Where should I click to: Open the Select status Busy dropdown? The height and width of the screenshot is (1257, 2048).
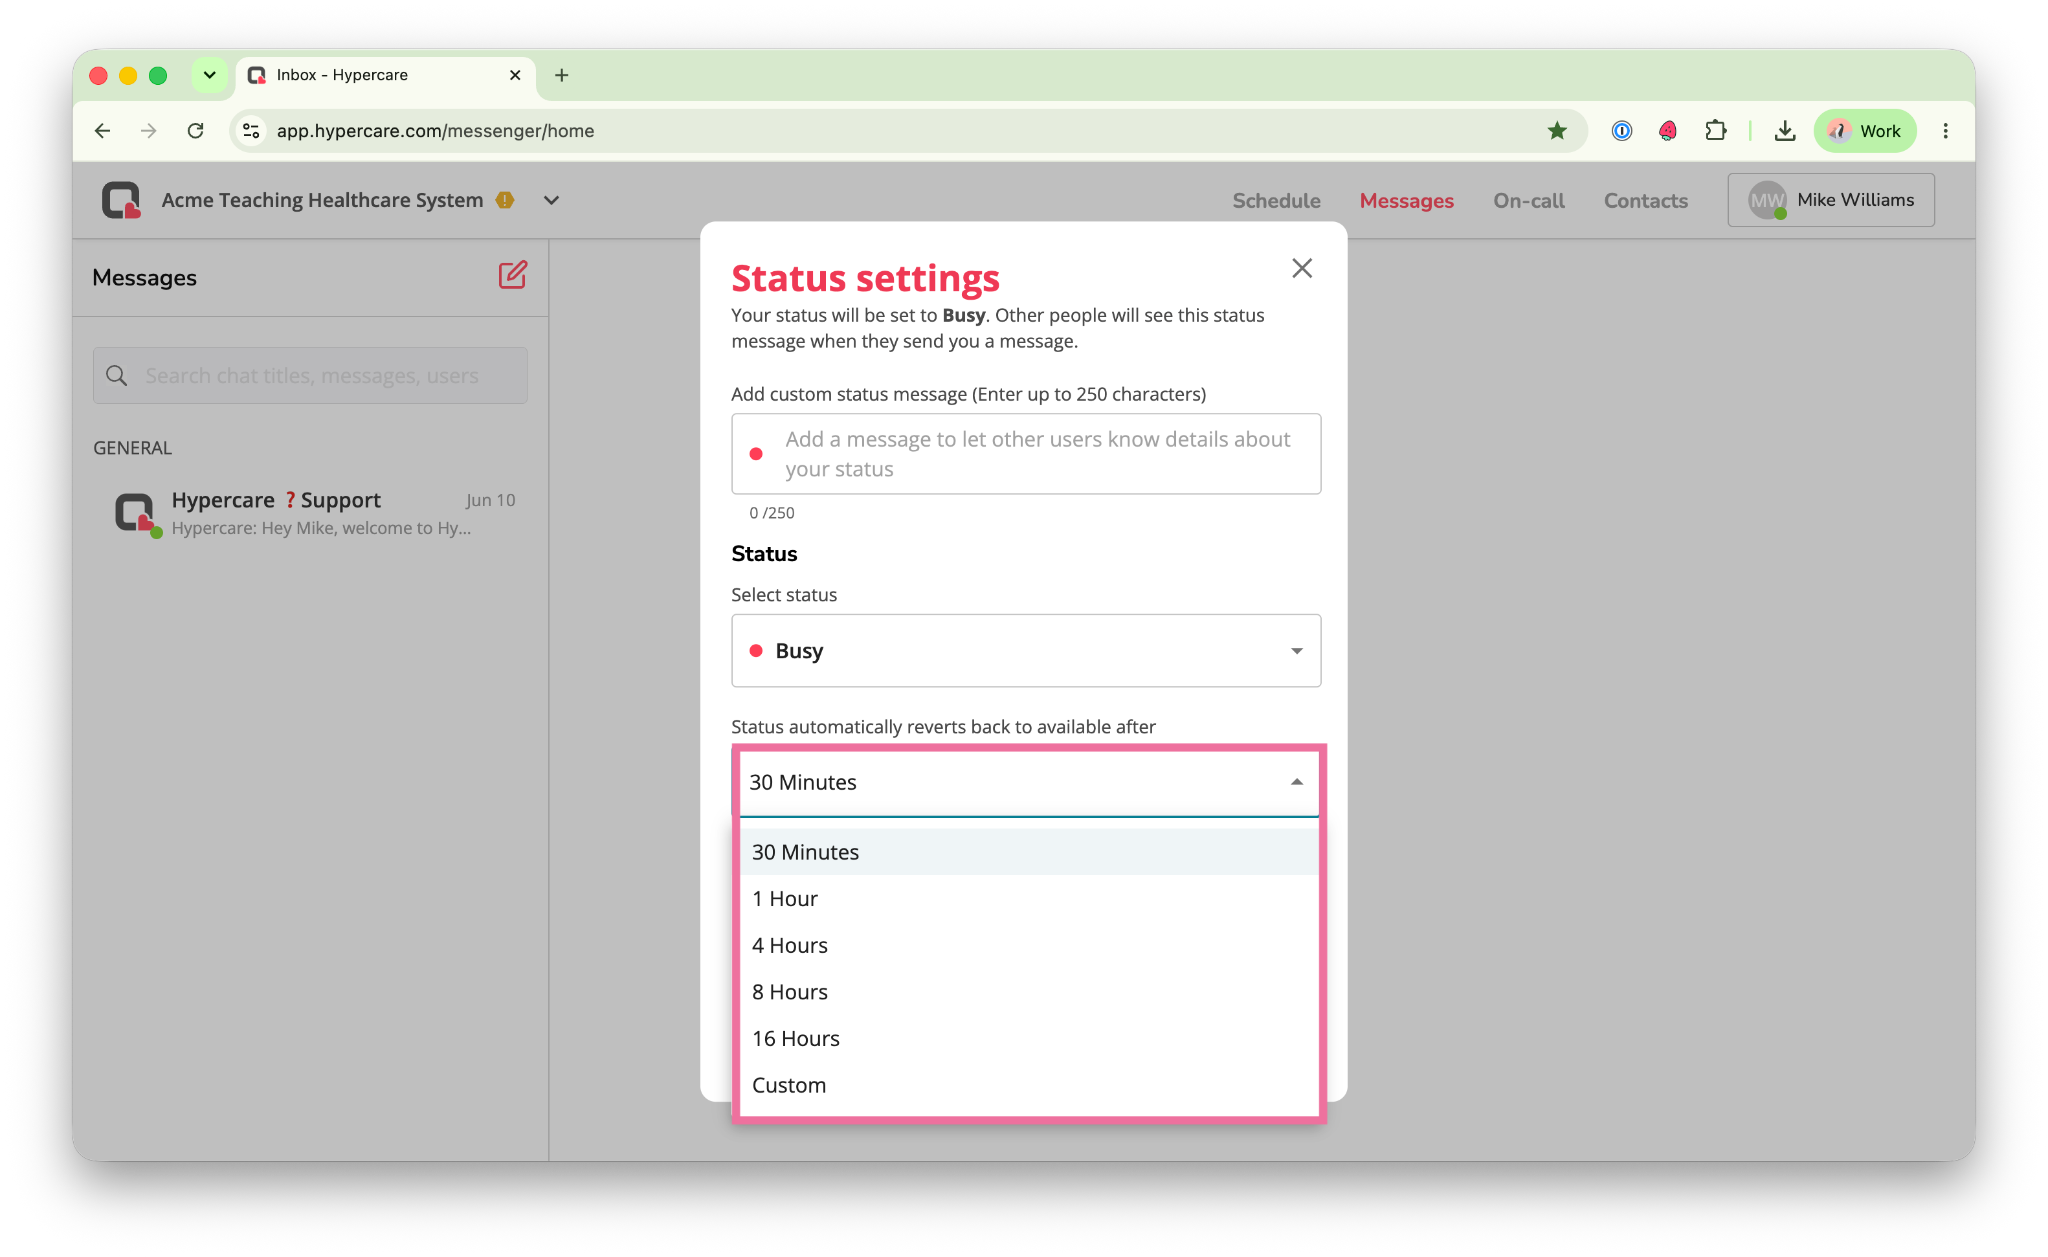(x=1026, y=651)
